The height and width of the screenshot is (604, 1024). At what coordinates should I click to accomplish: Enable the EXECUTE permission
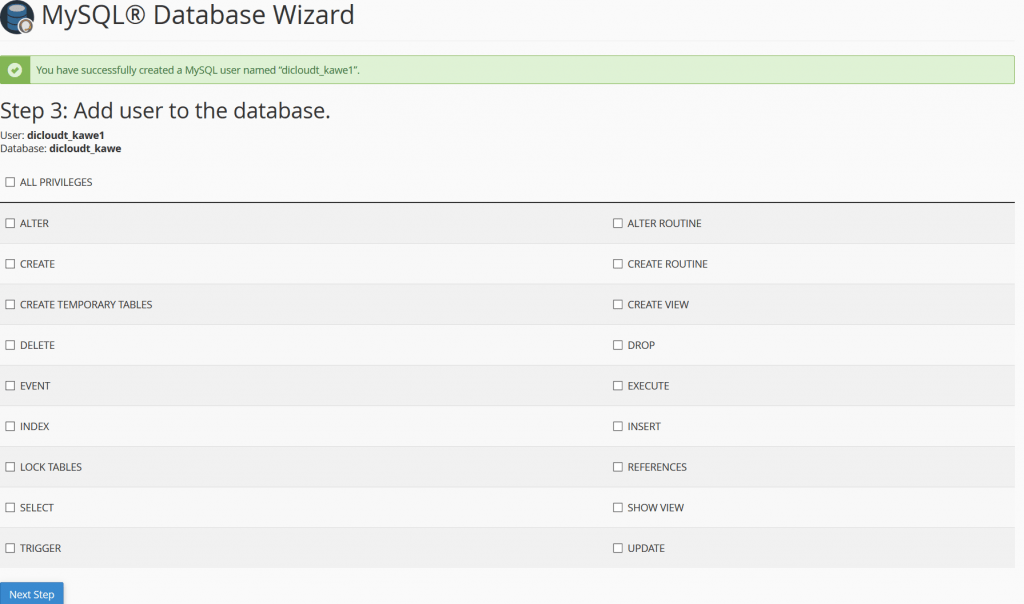pos(617,385)
